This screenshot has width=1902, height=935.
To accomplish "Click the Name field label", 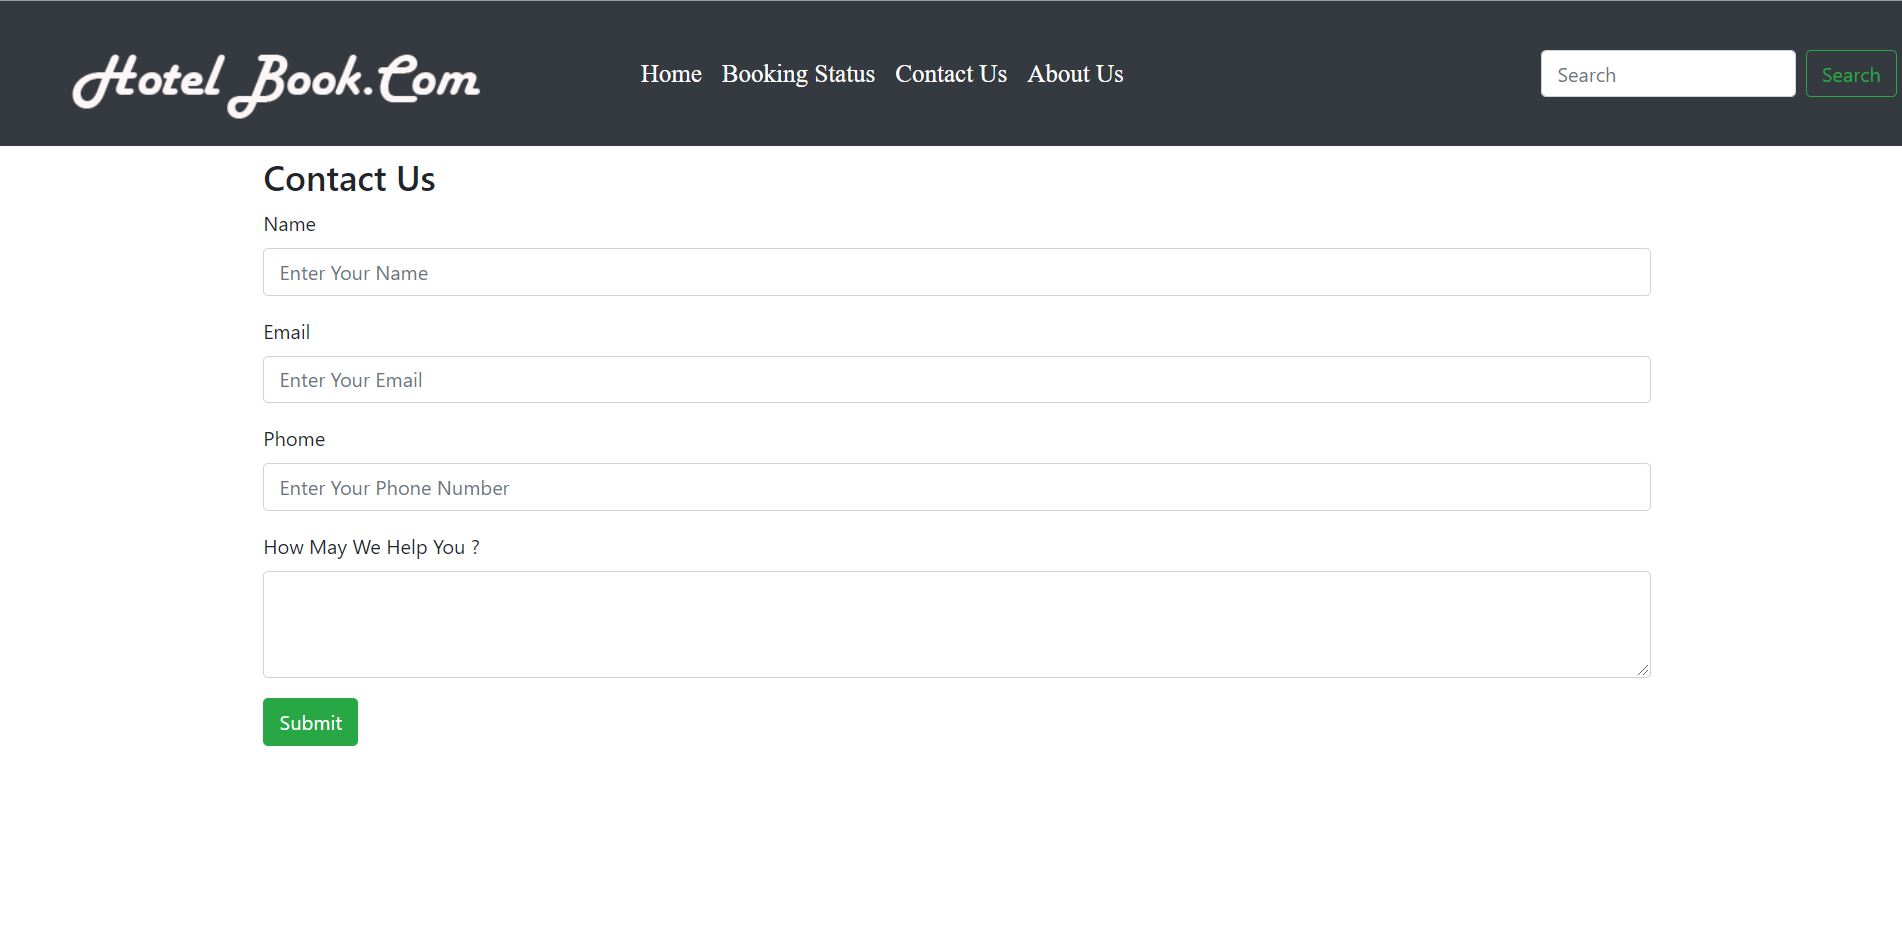I will click(x=289, y=224).
